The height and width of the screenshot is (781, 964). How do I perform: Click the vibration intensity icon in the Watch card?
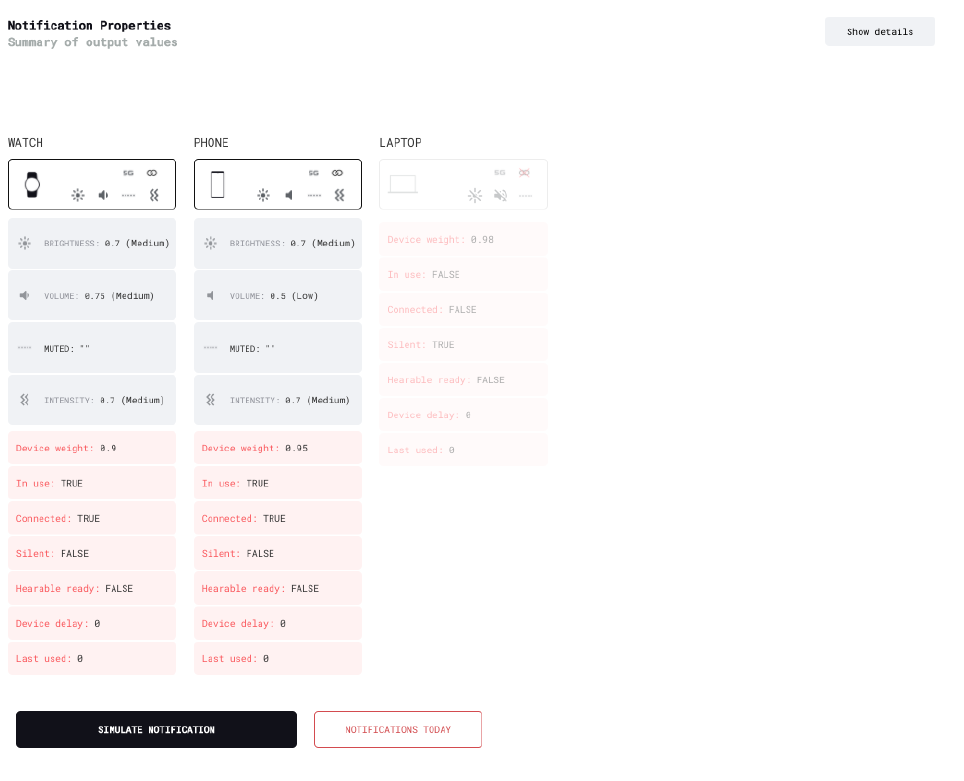pyautogui.click(x=154, y=196)
